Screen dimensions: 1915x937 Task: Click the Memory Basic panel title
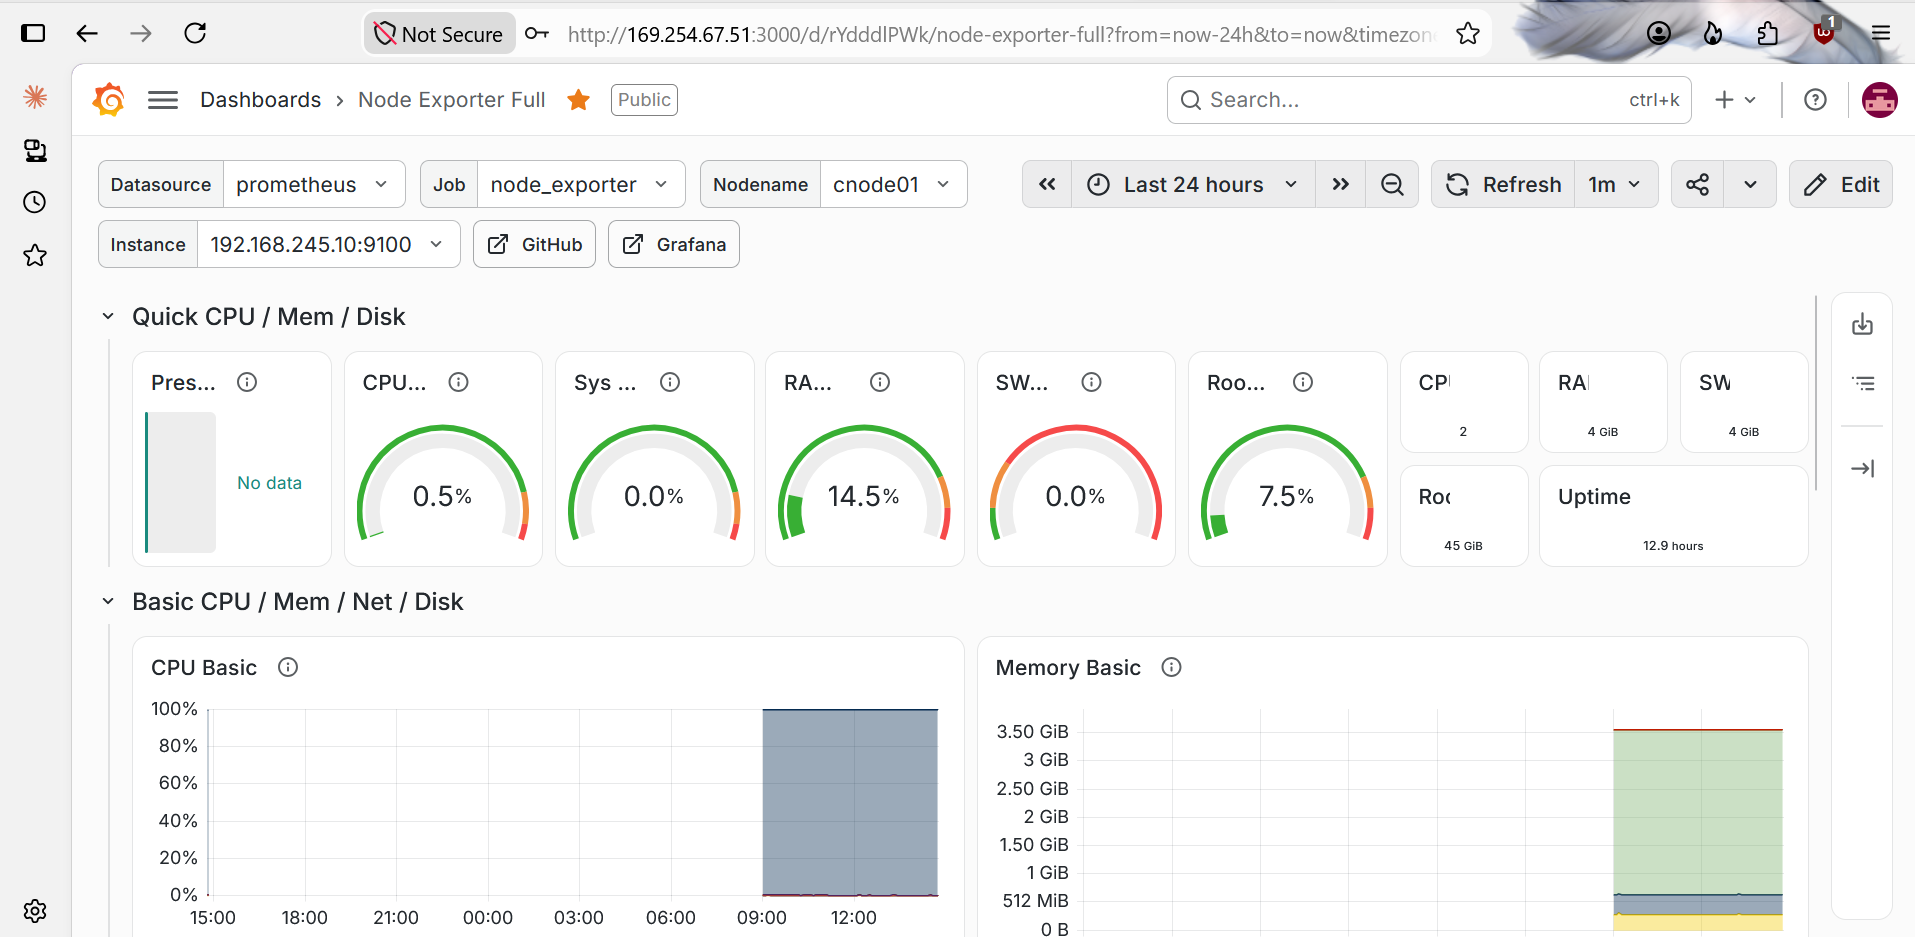pos(1068,668)
